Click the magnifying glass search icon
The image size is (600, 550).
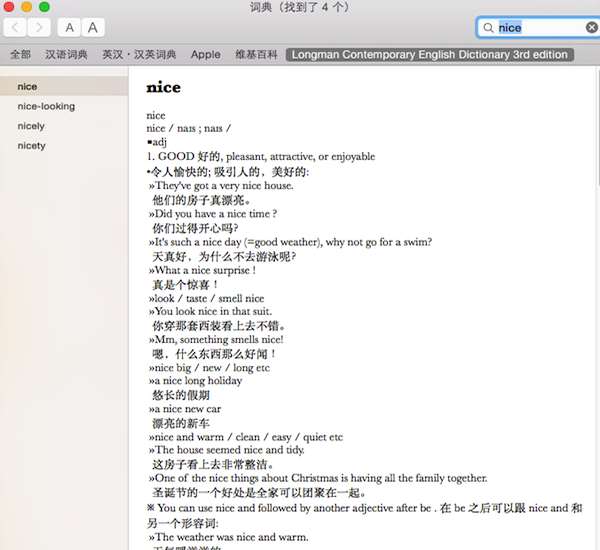click(x=488, y=28)
